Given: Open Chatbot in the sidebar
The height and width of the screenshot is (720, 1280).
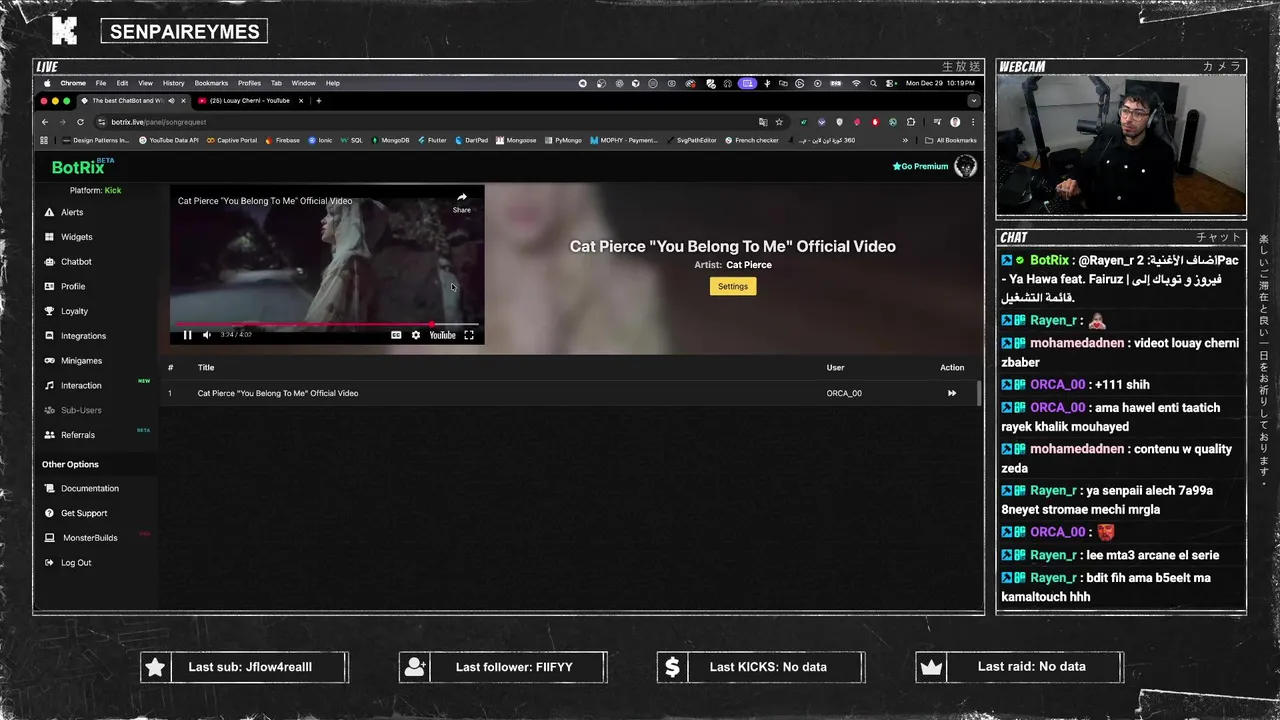Looking at the screenshot, I should click(x=76, y=262).
